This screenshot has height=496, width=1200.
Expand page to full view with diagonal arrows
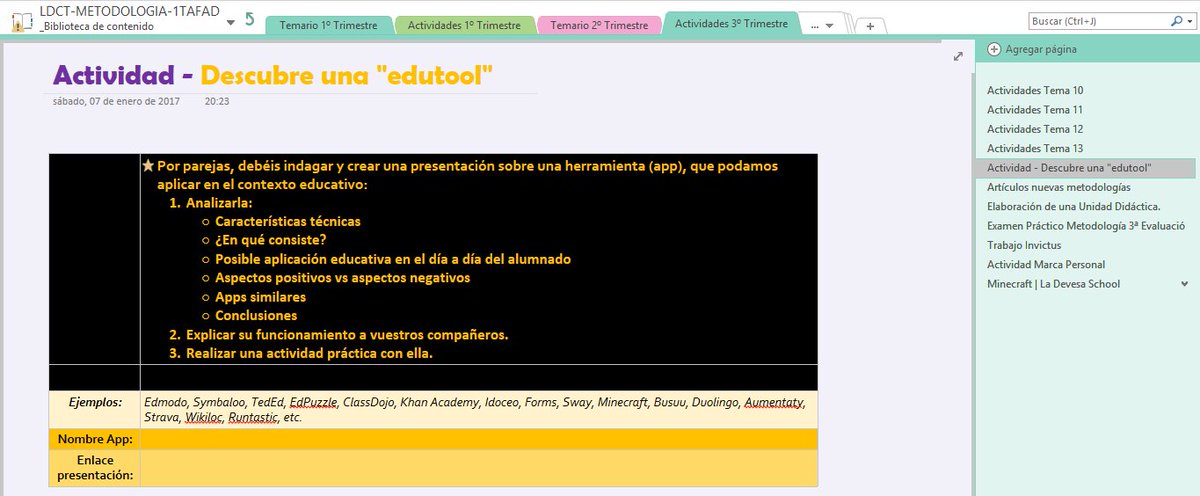(958, 57)
